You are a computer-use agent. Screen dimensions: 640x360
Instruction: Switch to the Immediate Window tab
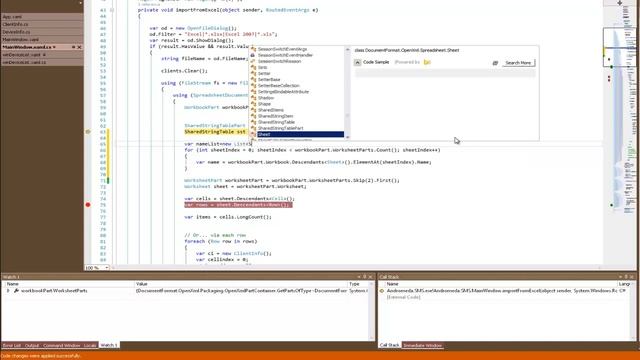tap(422, 345)
